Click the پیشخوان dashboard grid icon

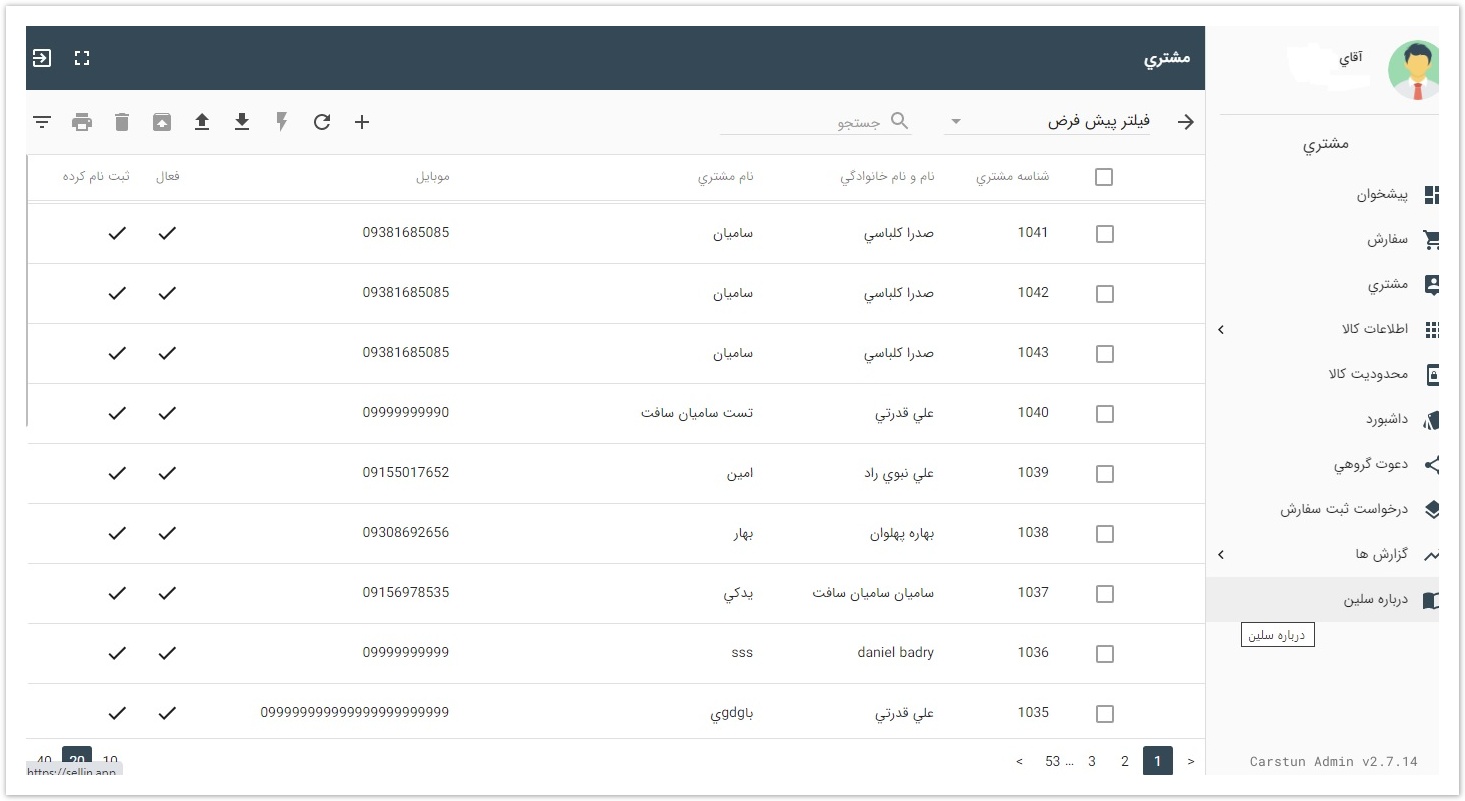(x=1431, y=195)
